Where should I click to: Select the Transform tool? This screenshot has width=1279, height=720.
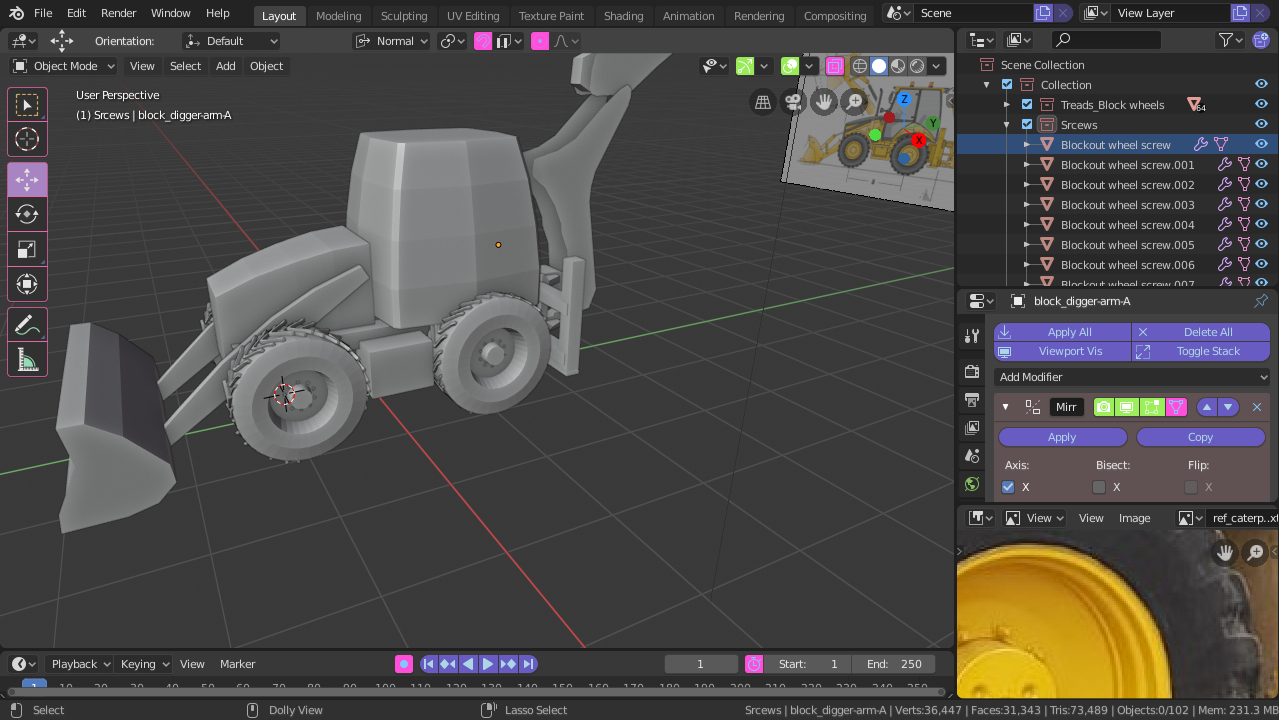tap(27, 284)
